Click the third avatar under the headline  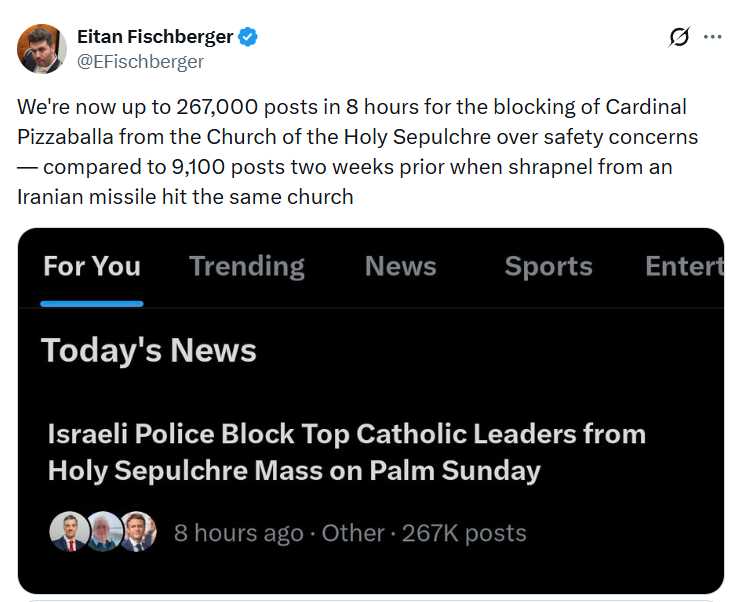pos(138,532)
